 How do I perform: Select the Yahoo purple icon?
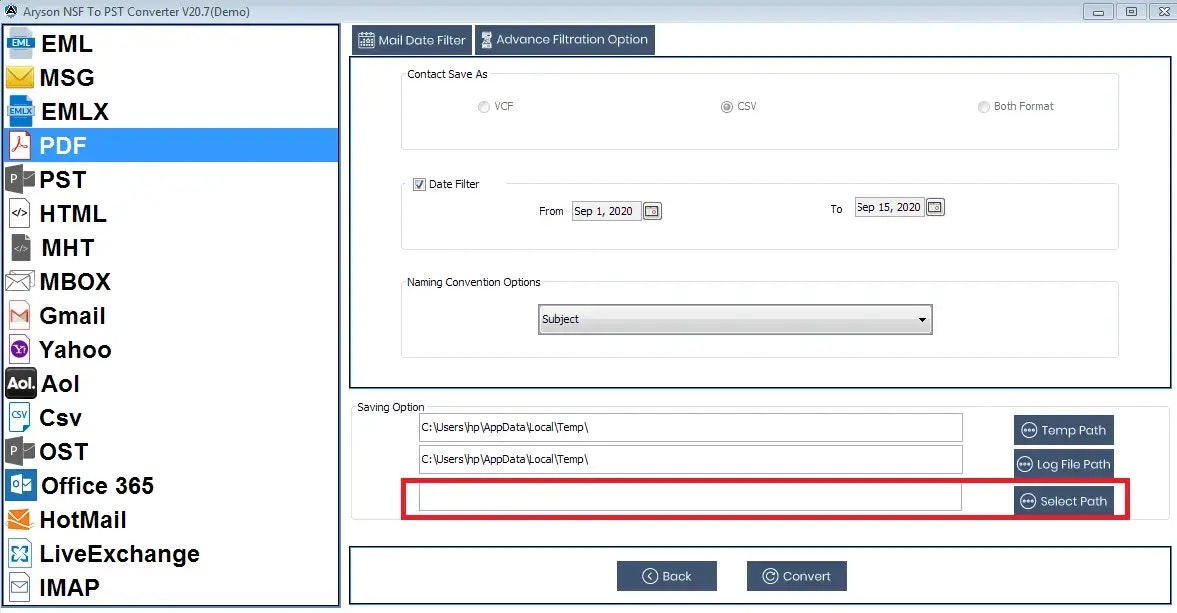(x=20, y=349)
